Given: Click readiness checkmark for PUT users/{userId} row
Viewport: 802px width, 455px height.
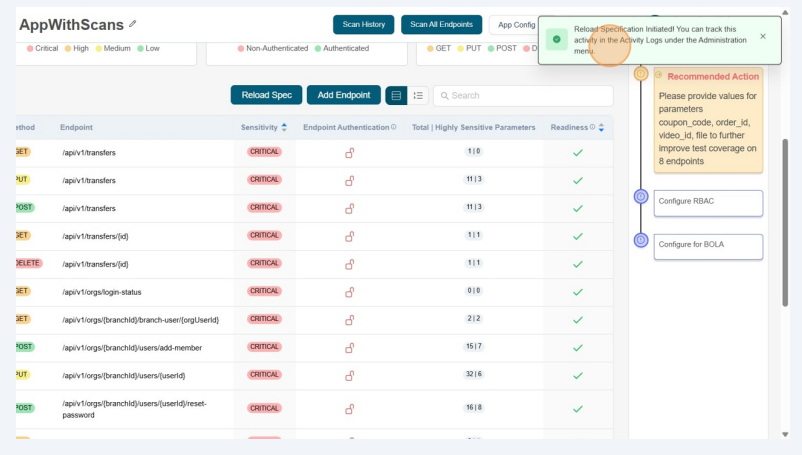Looking at the screenshot, I should pyautogui.click(x=578, y=376).
